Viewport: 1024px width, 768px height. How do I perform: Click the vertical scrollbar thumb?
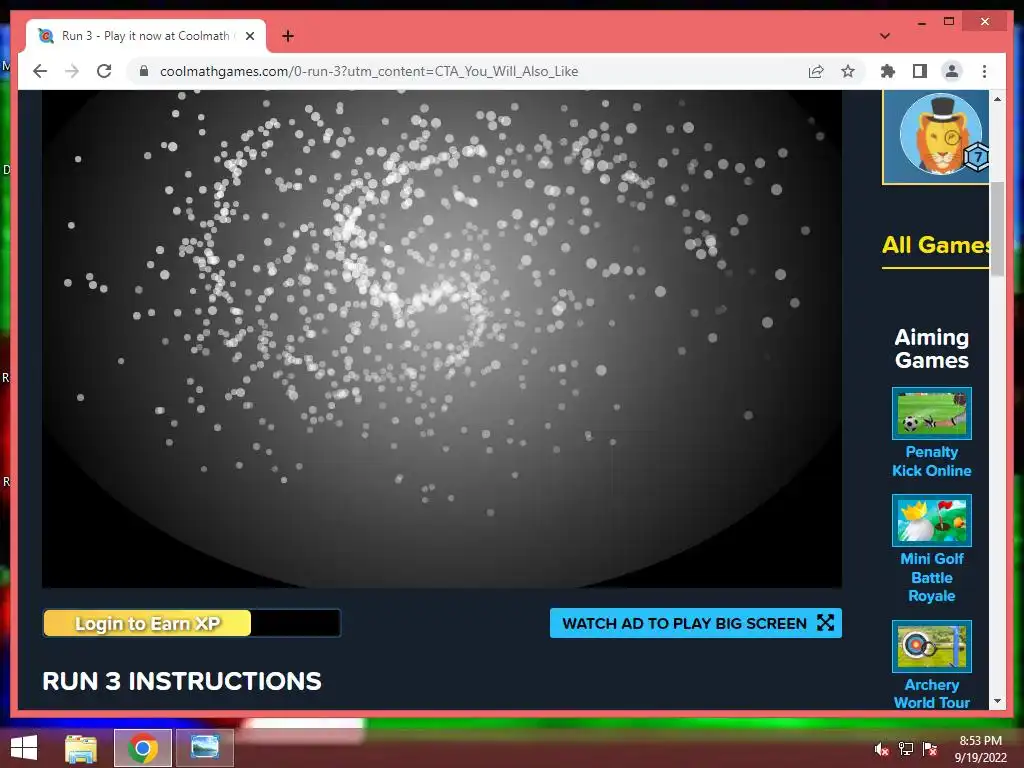tap(997, 229)
